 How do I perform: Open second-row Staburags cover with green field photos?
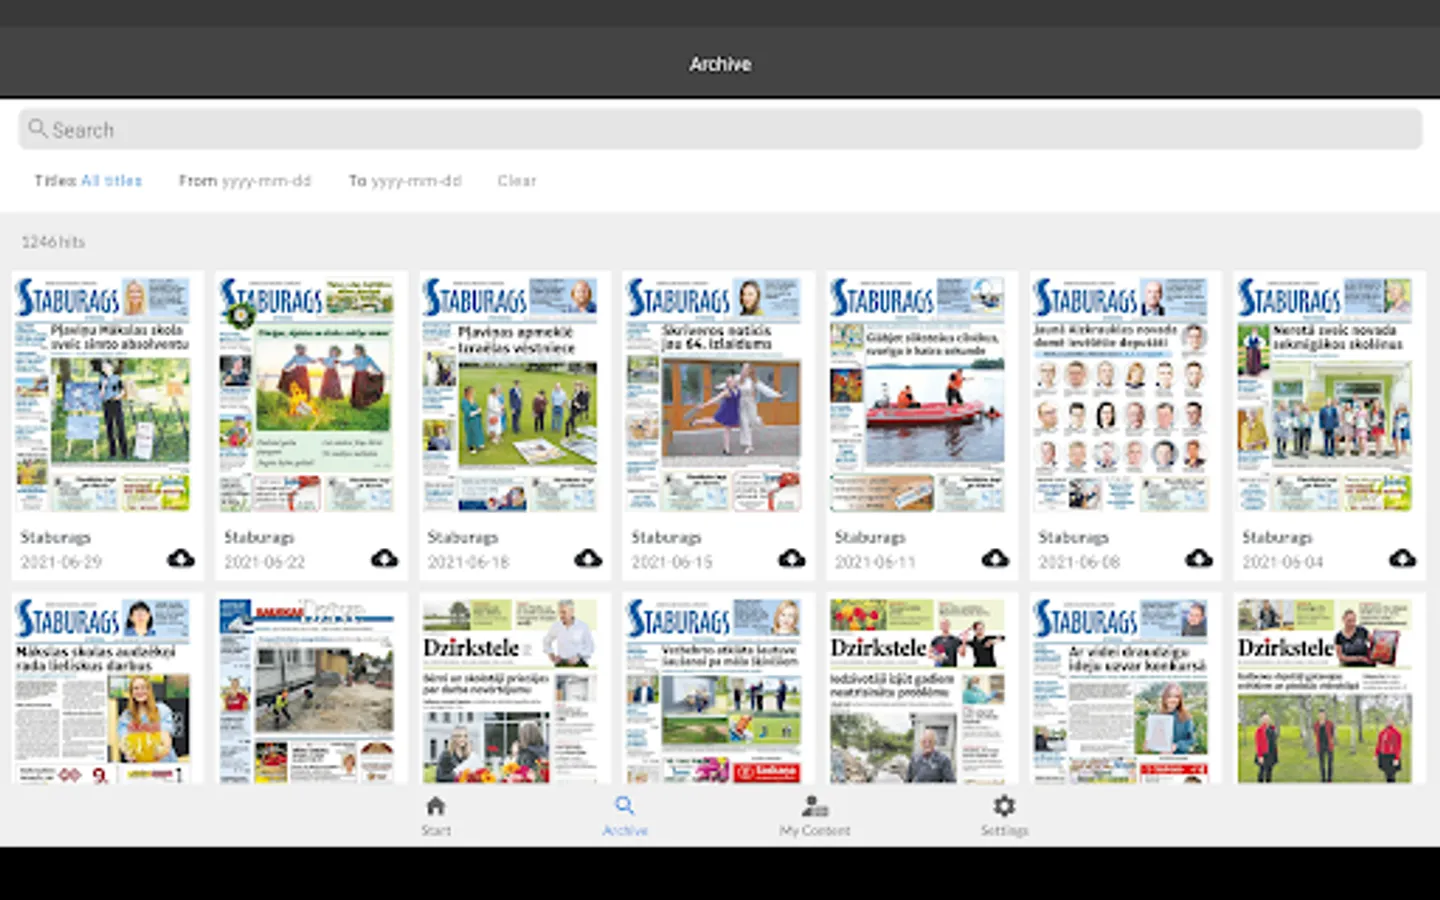coord(714,690)
